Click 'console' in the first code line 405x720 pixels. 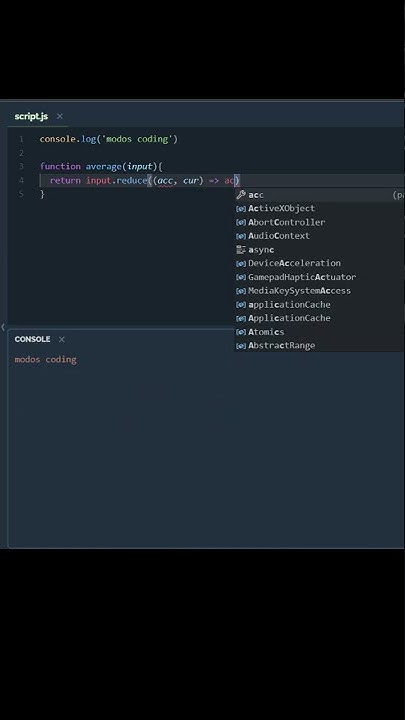pos(58,139)
